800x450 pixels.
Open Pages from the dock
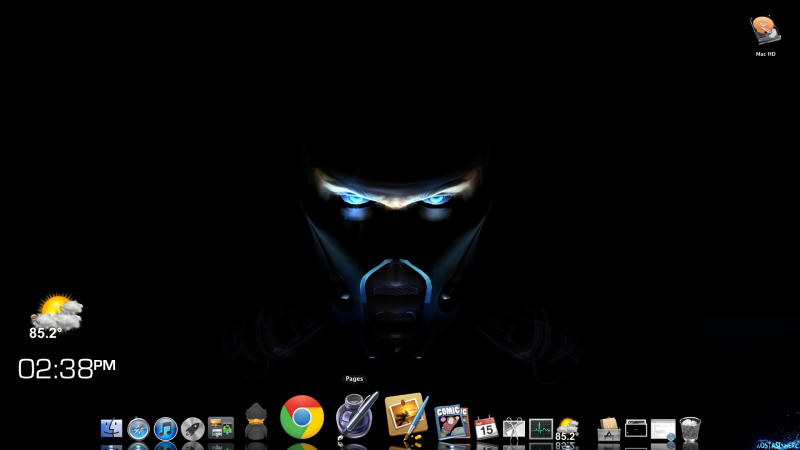(x=357, y=416)
